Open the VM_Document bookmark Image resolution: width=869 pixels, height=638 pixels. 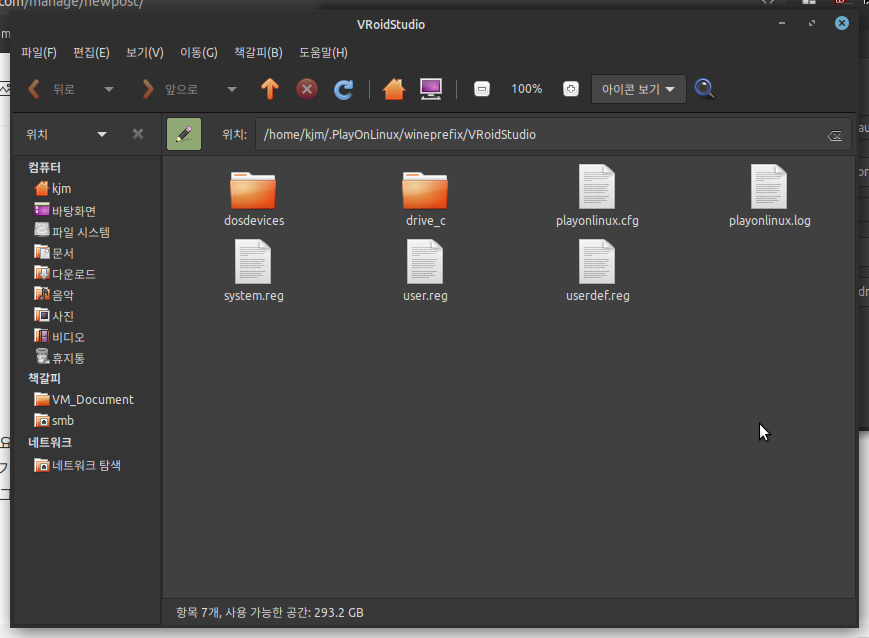[84, 400]
